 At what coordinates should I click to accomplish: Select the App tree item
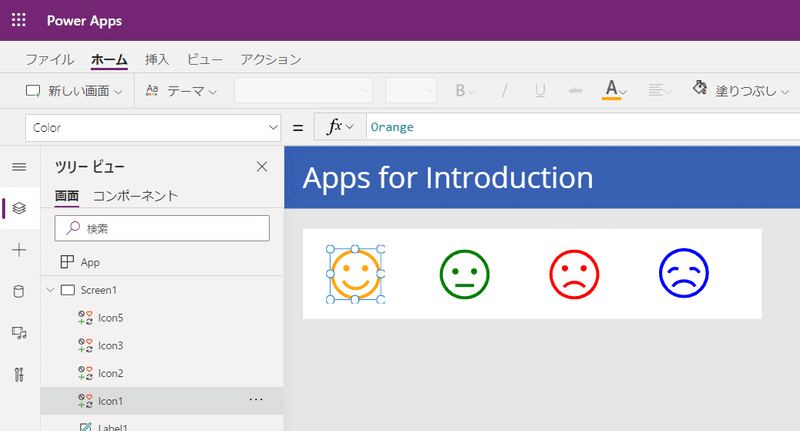tap(162, 262)
